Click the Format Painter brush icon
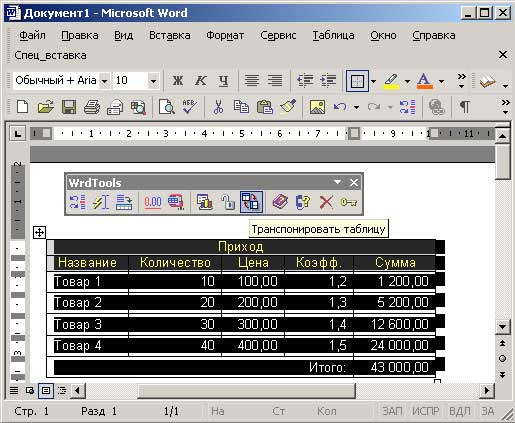515x423 pixels. [x=288, y=107]
